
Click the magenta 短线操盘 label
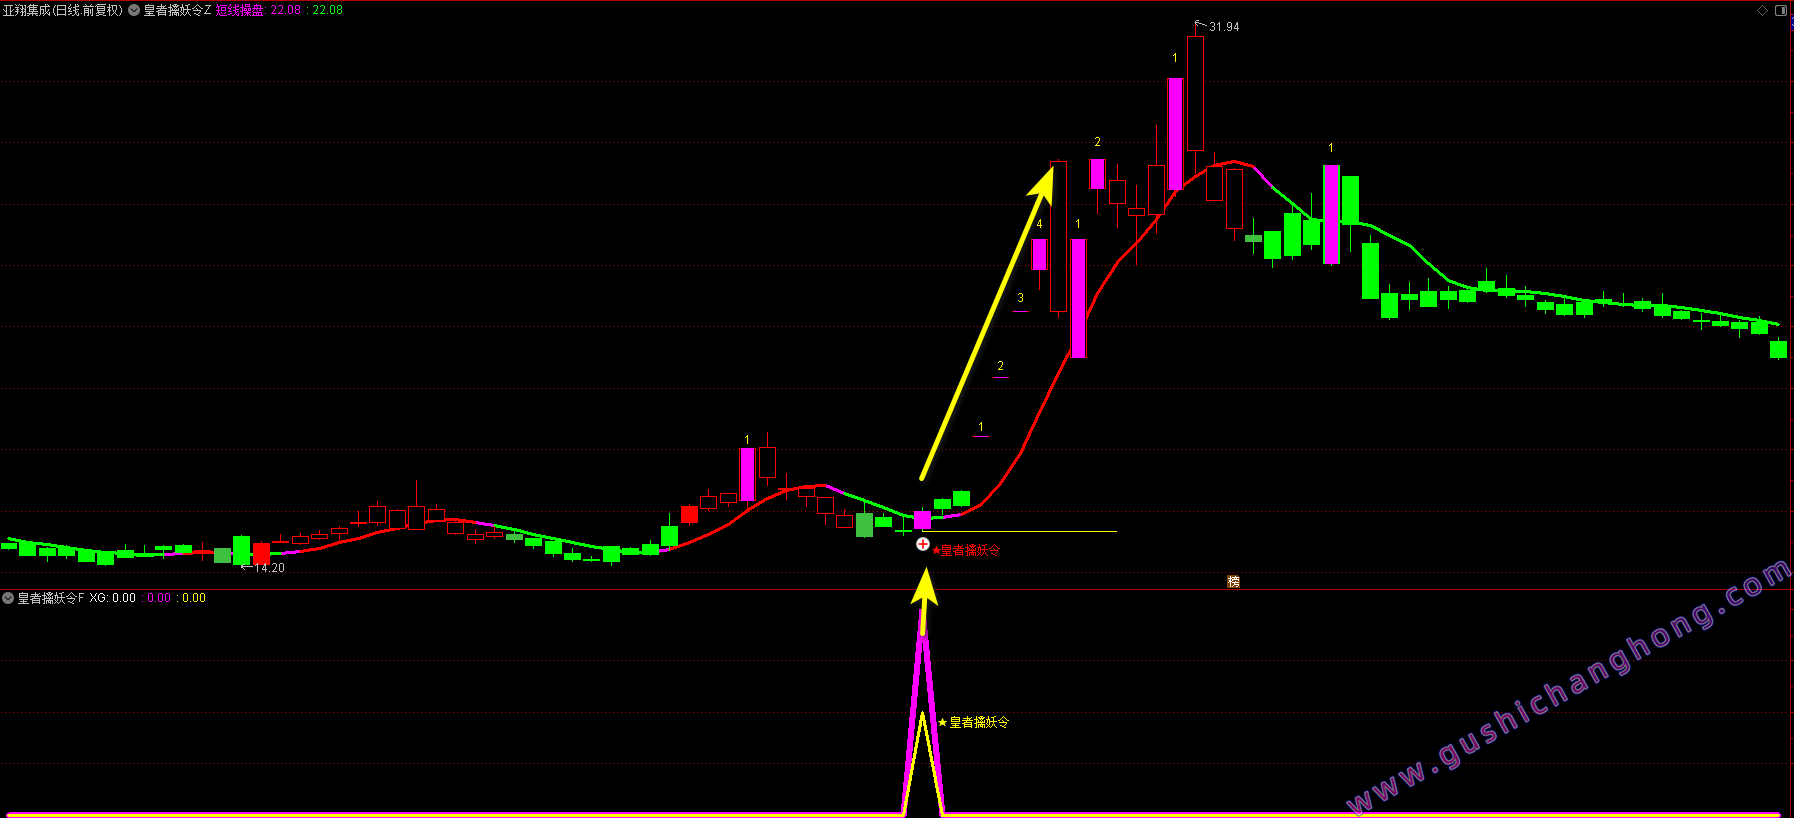(x=240, y=10)
